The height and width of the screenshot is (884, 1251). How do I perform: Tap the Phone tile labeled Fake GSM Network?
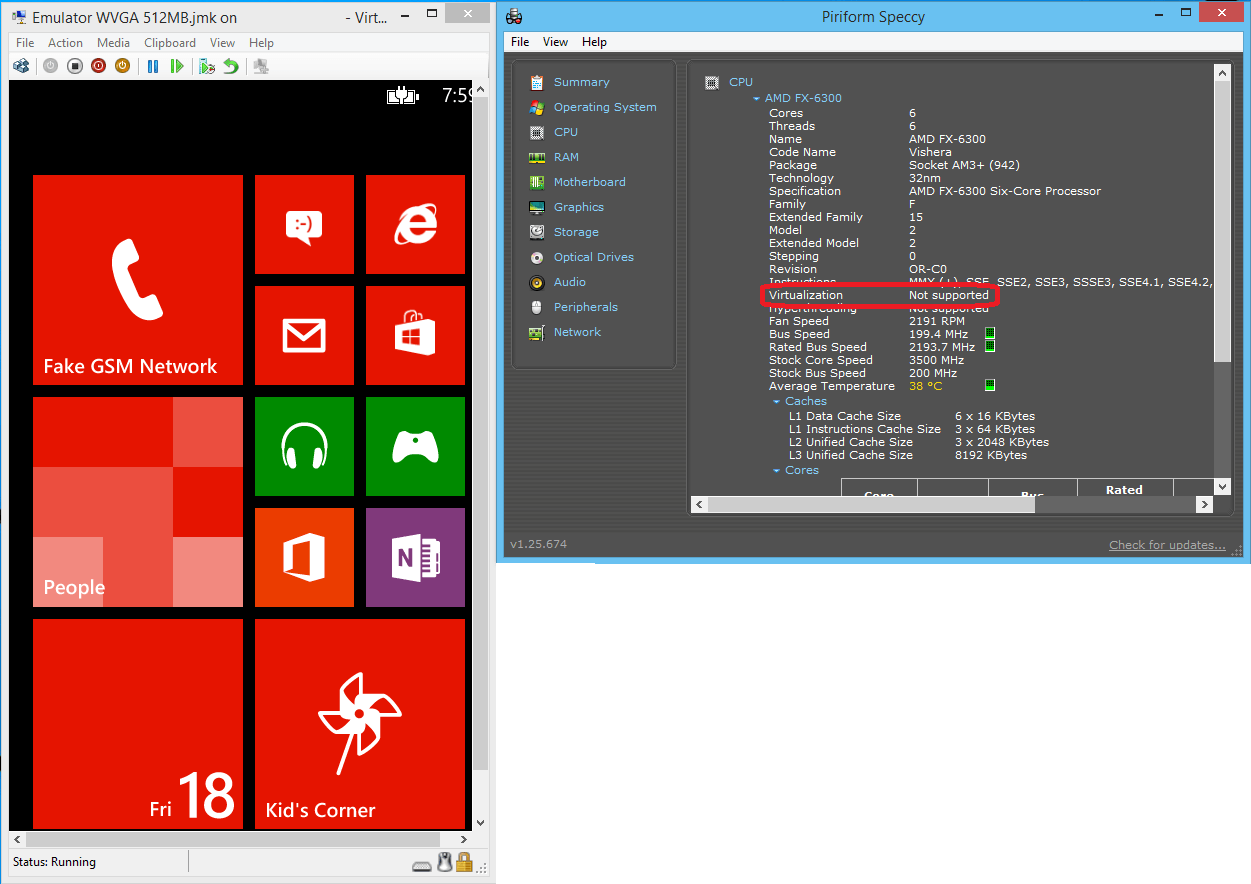138,280
